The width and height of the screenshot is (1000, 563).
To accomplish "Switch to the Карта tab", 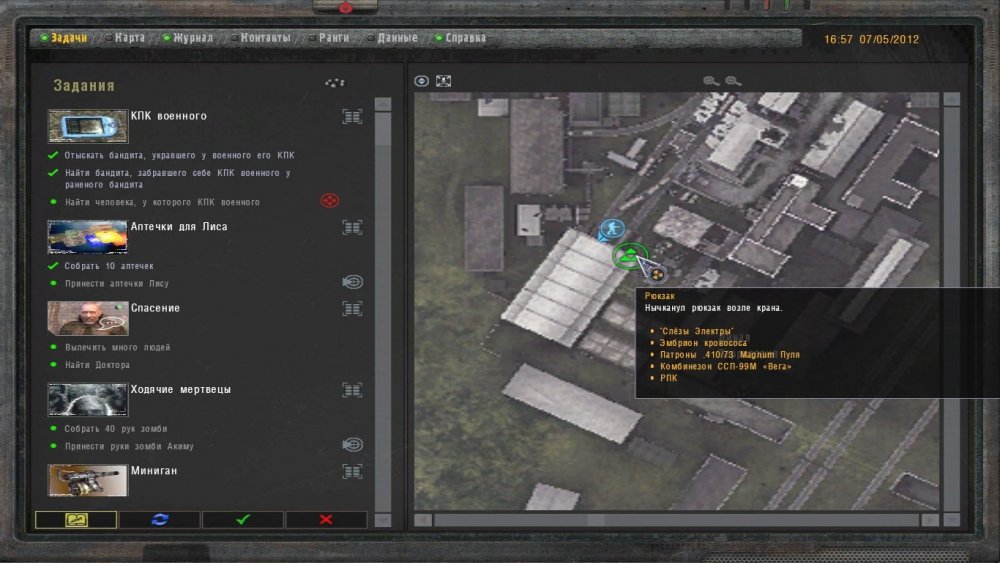I will (x=125, y=38).
